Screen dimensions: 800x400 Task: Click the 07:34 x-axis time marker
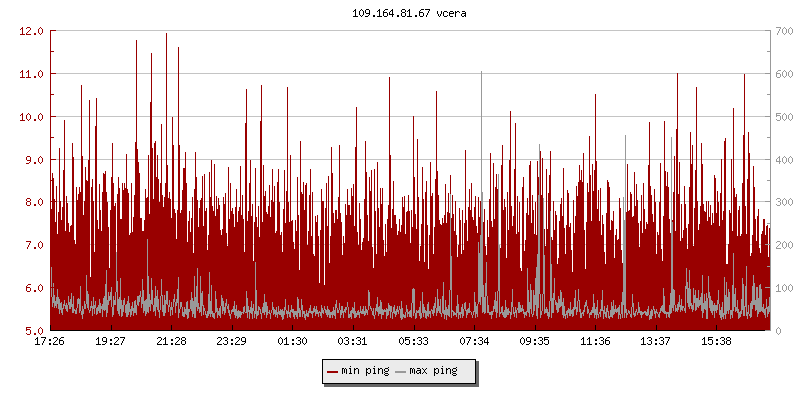474,342
